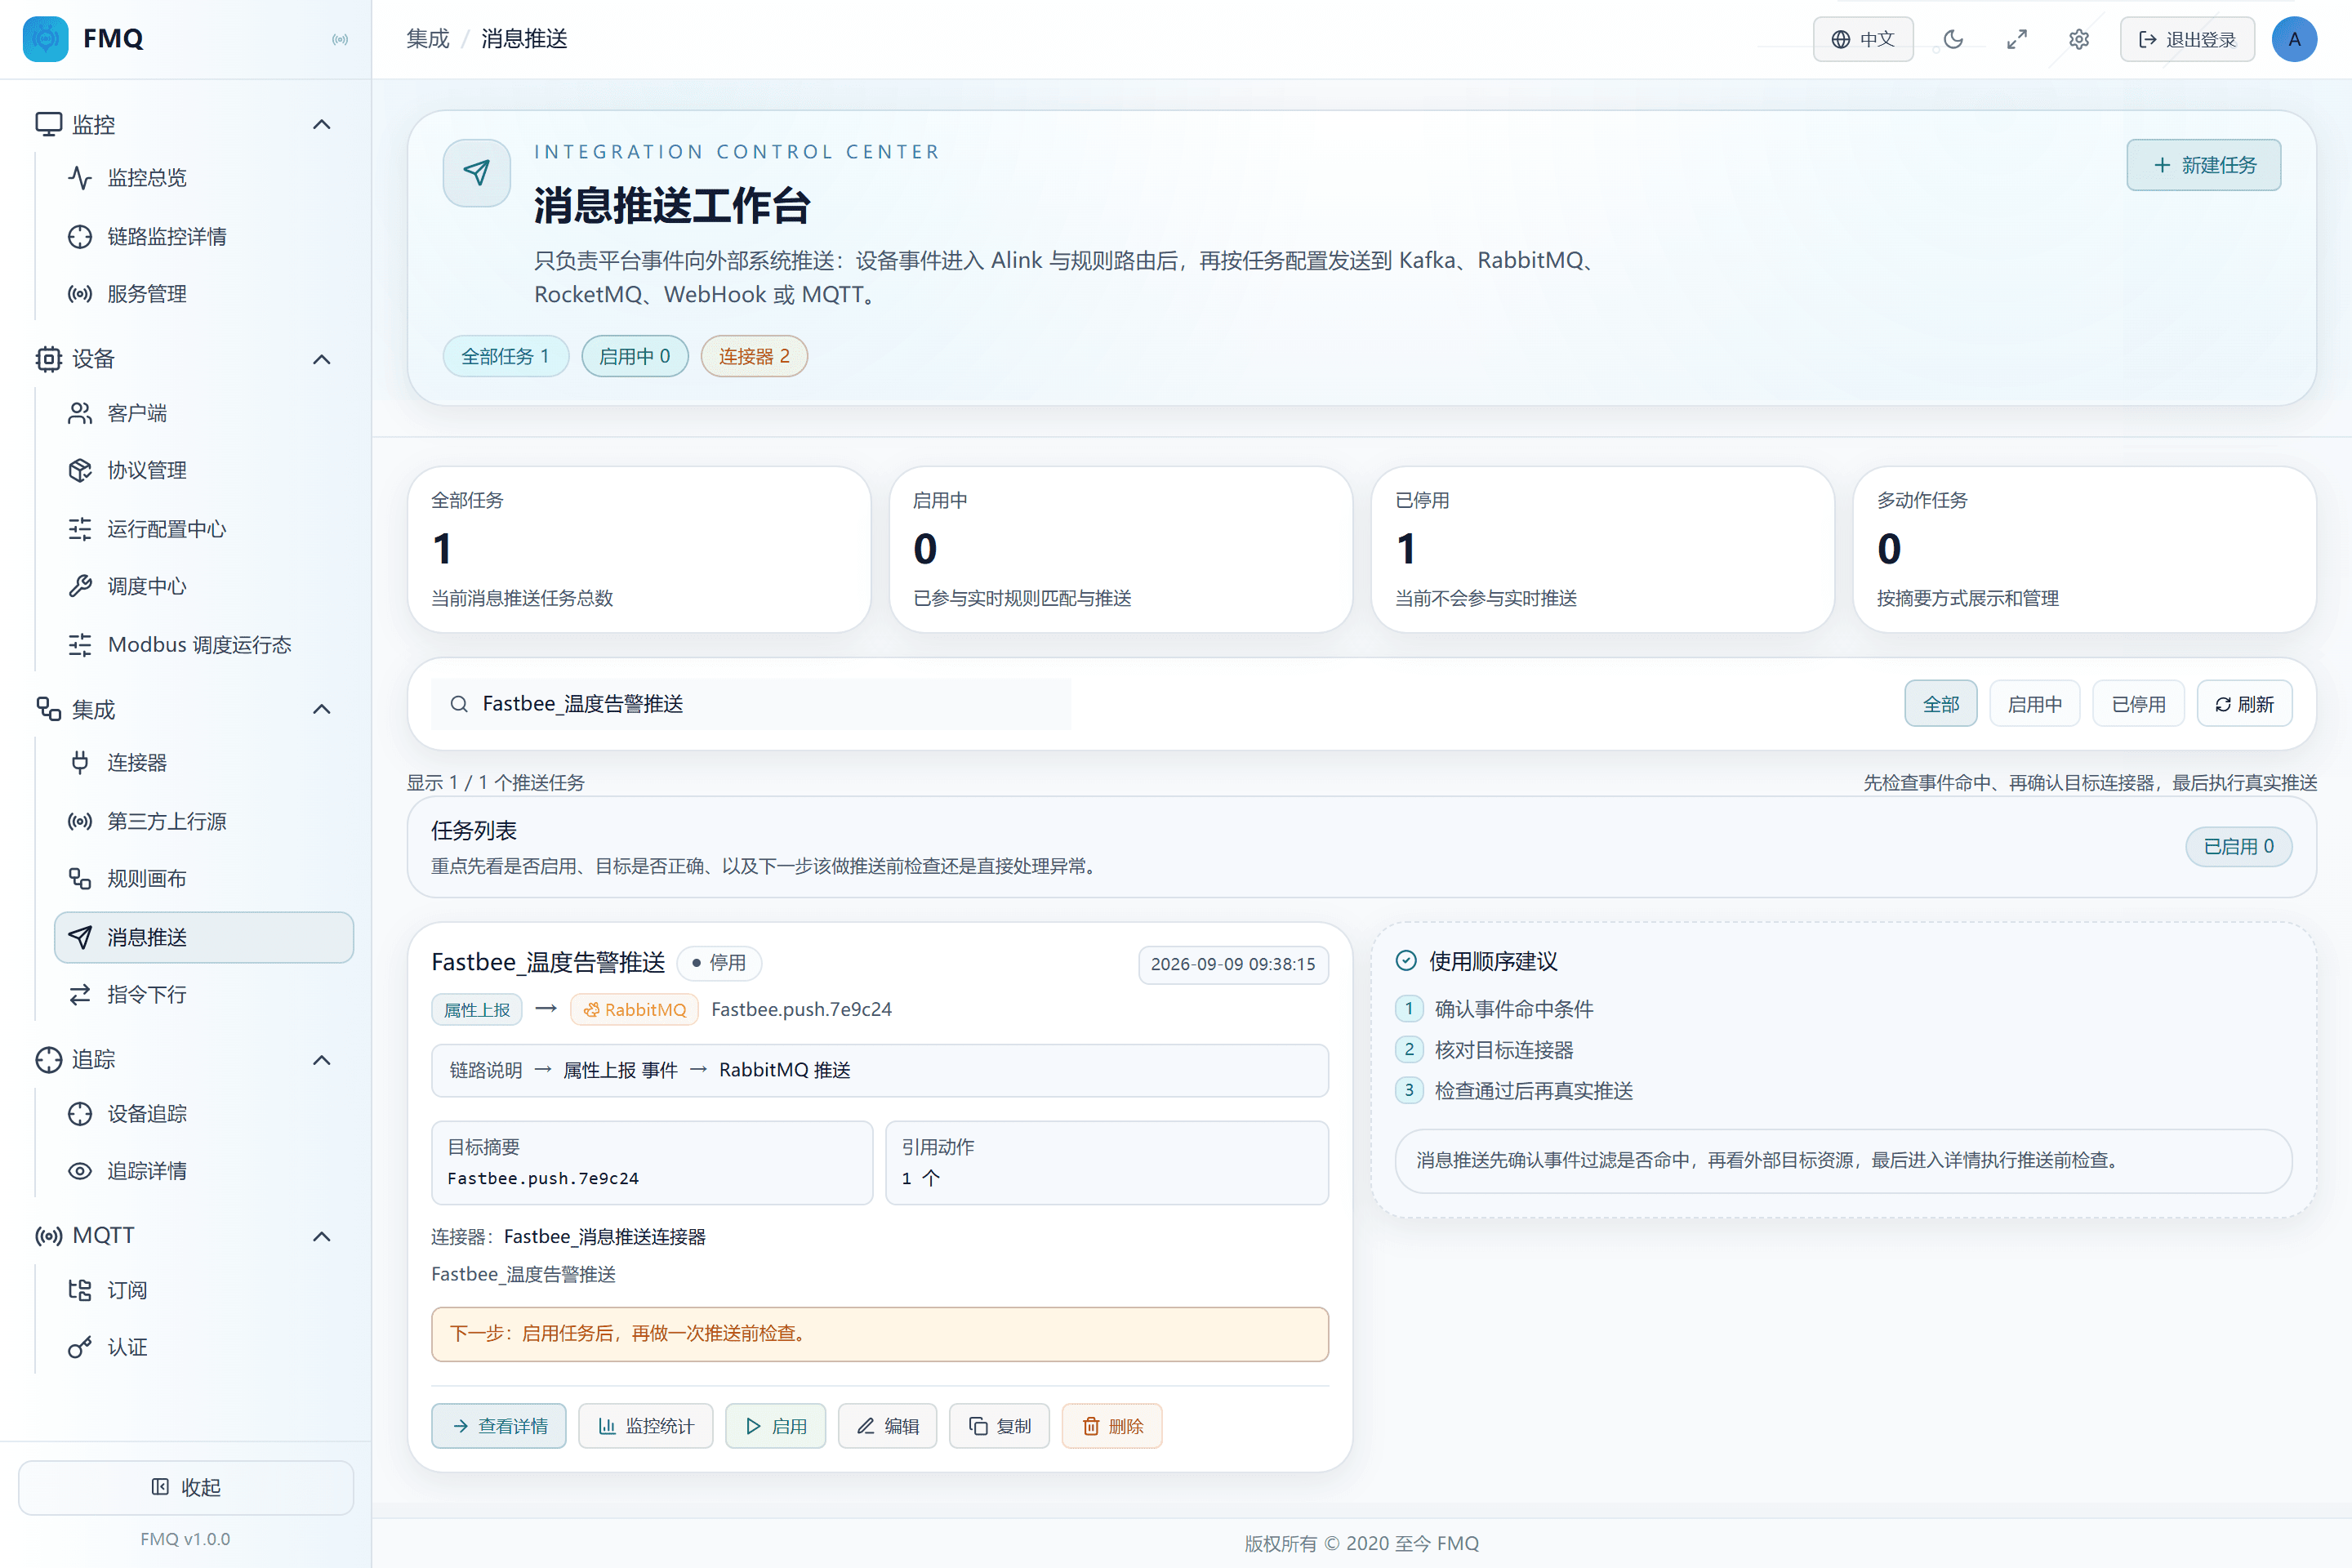This screenshot has height=1568, width=2352.
Task: Click the fullscreen expand icon
Action: pyautogui.click(x=2016, y=39)
